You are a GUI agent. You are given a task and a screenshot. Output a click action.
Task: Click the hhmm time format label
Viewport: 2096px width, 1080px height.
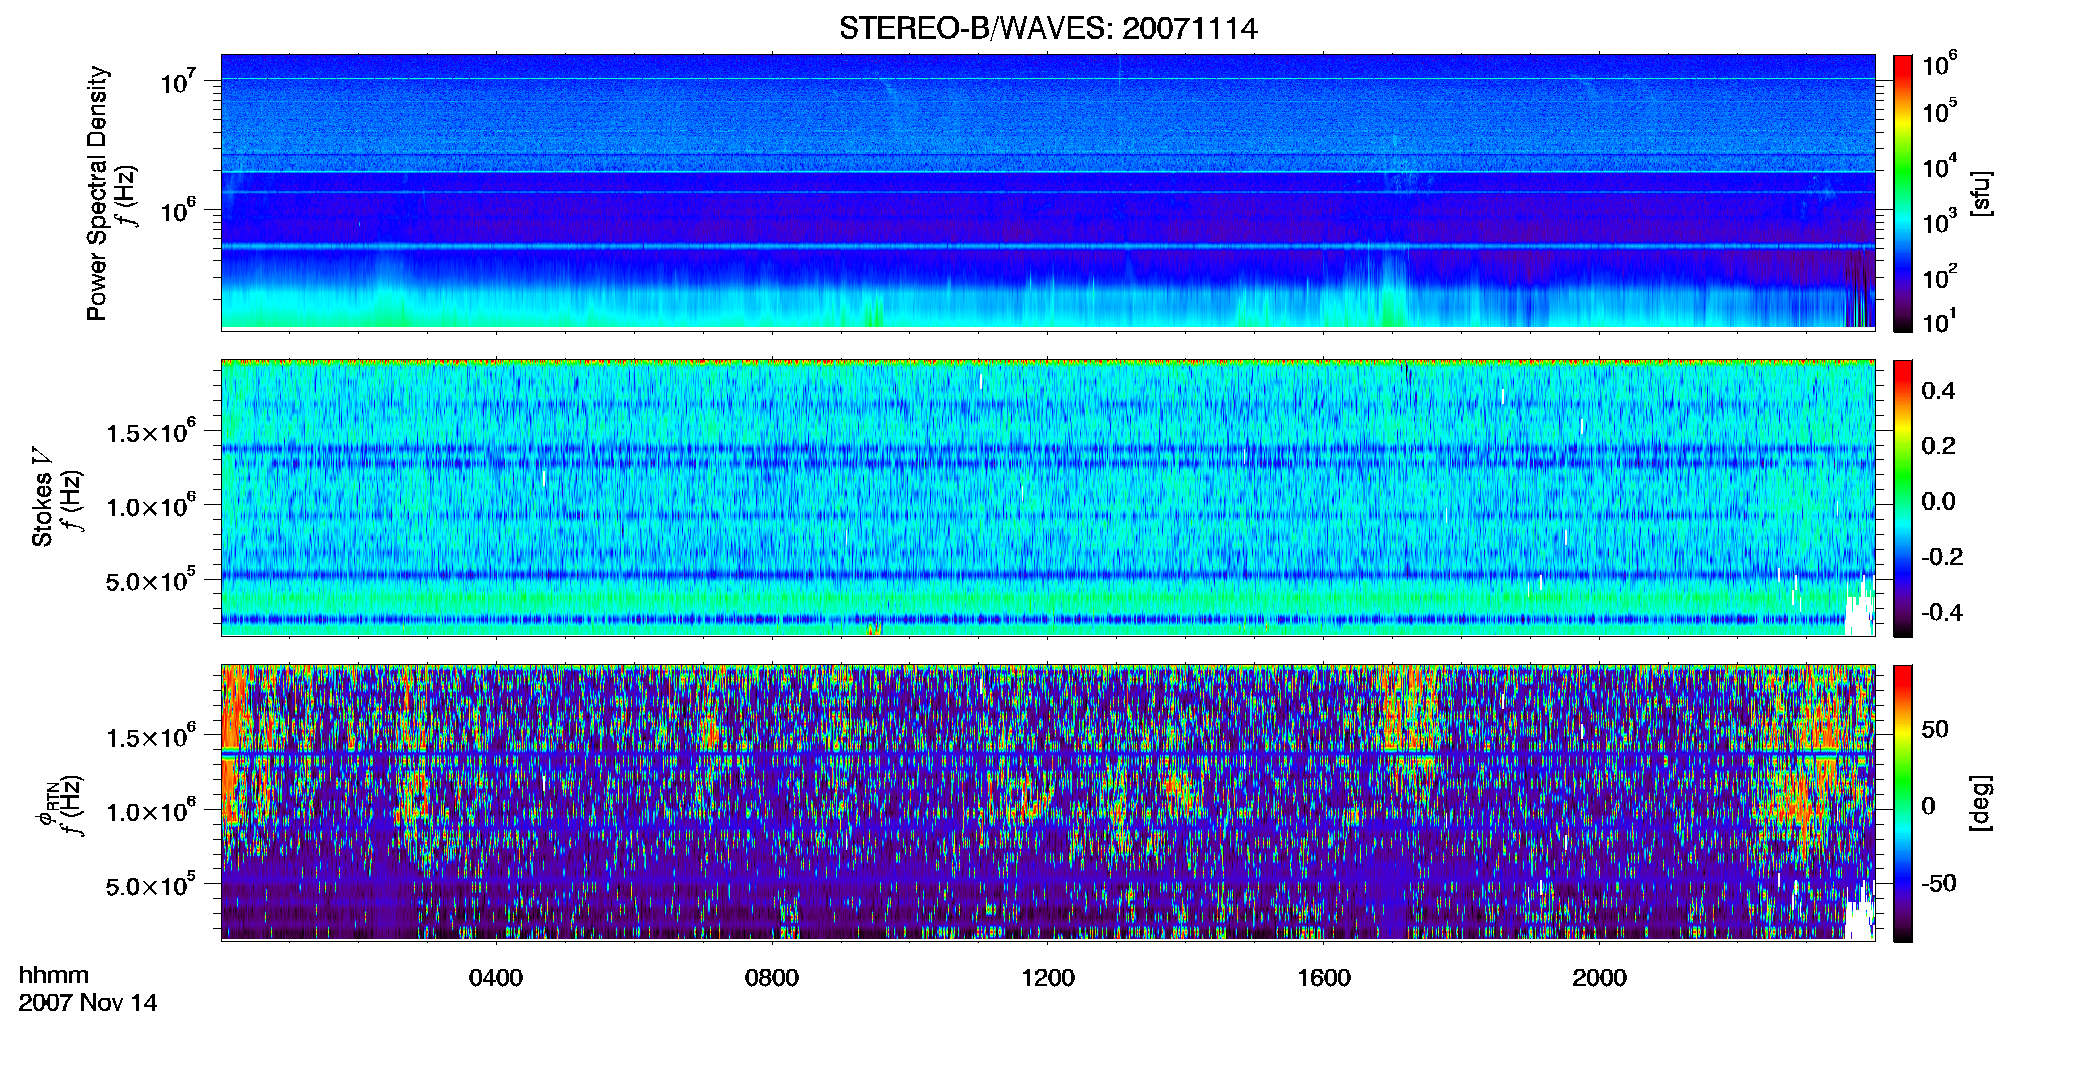tap(54, 975)
